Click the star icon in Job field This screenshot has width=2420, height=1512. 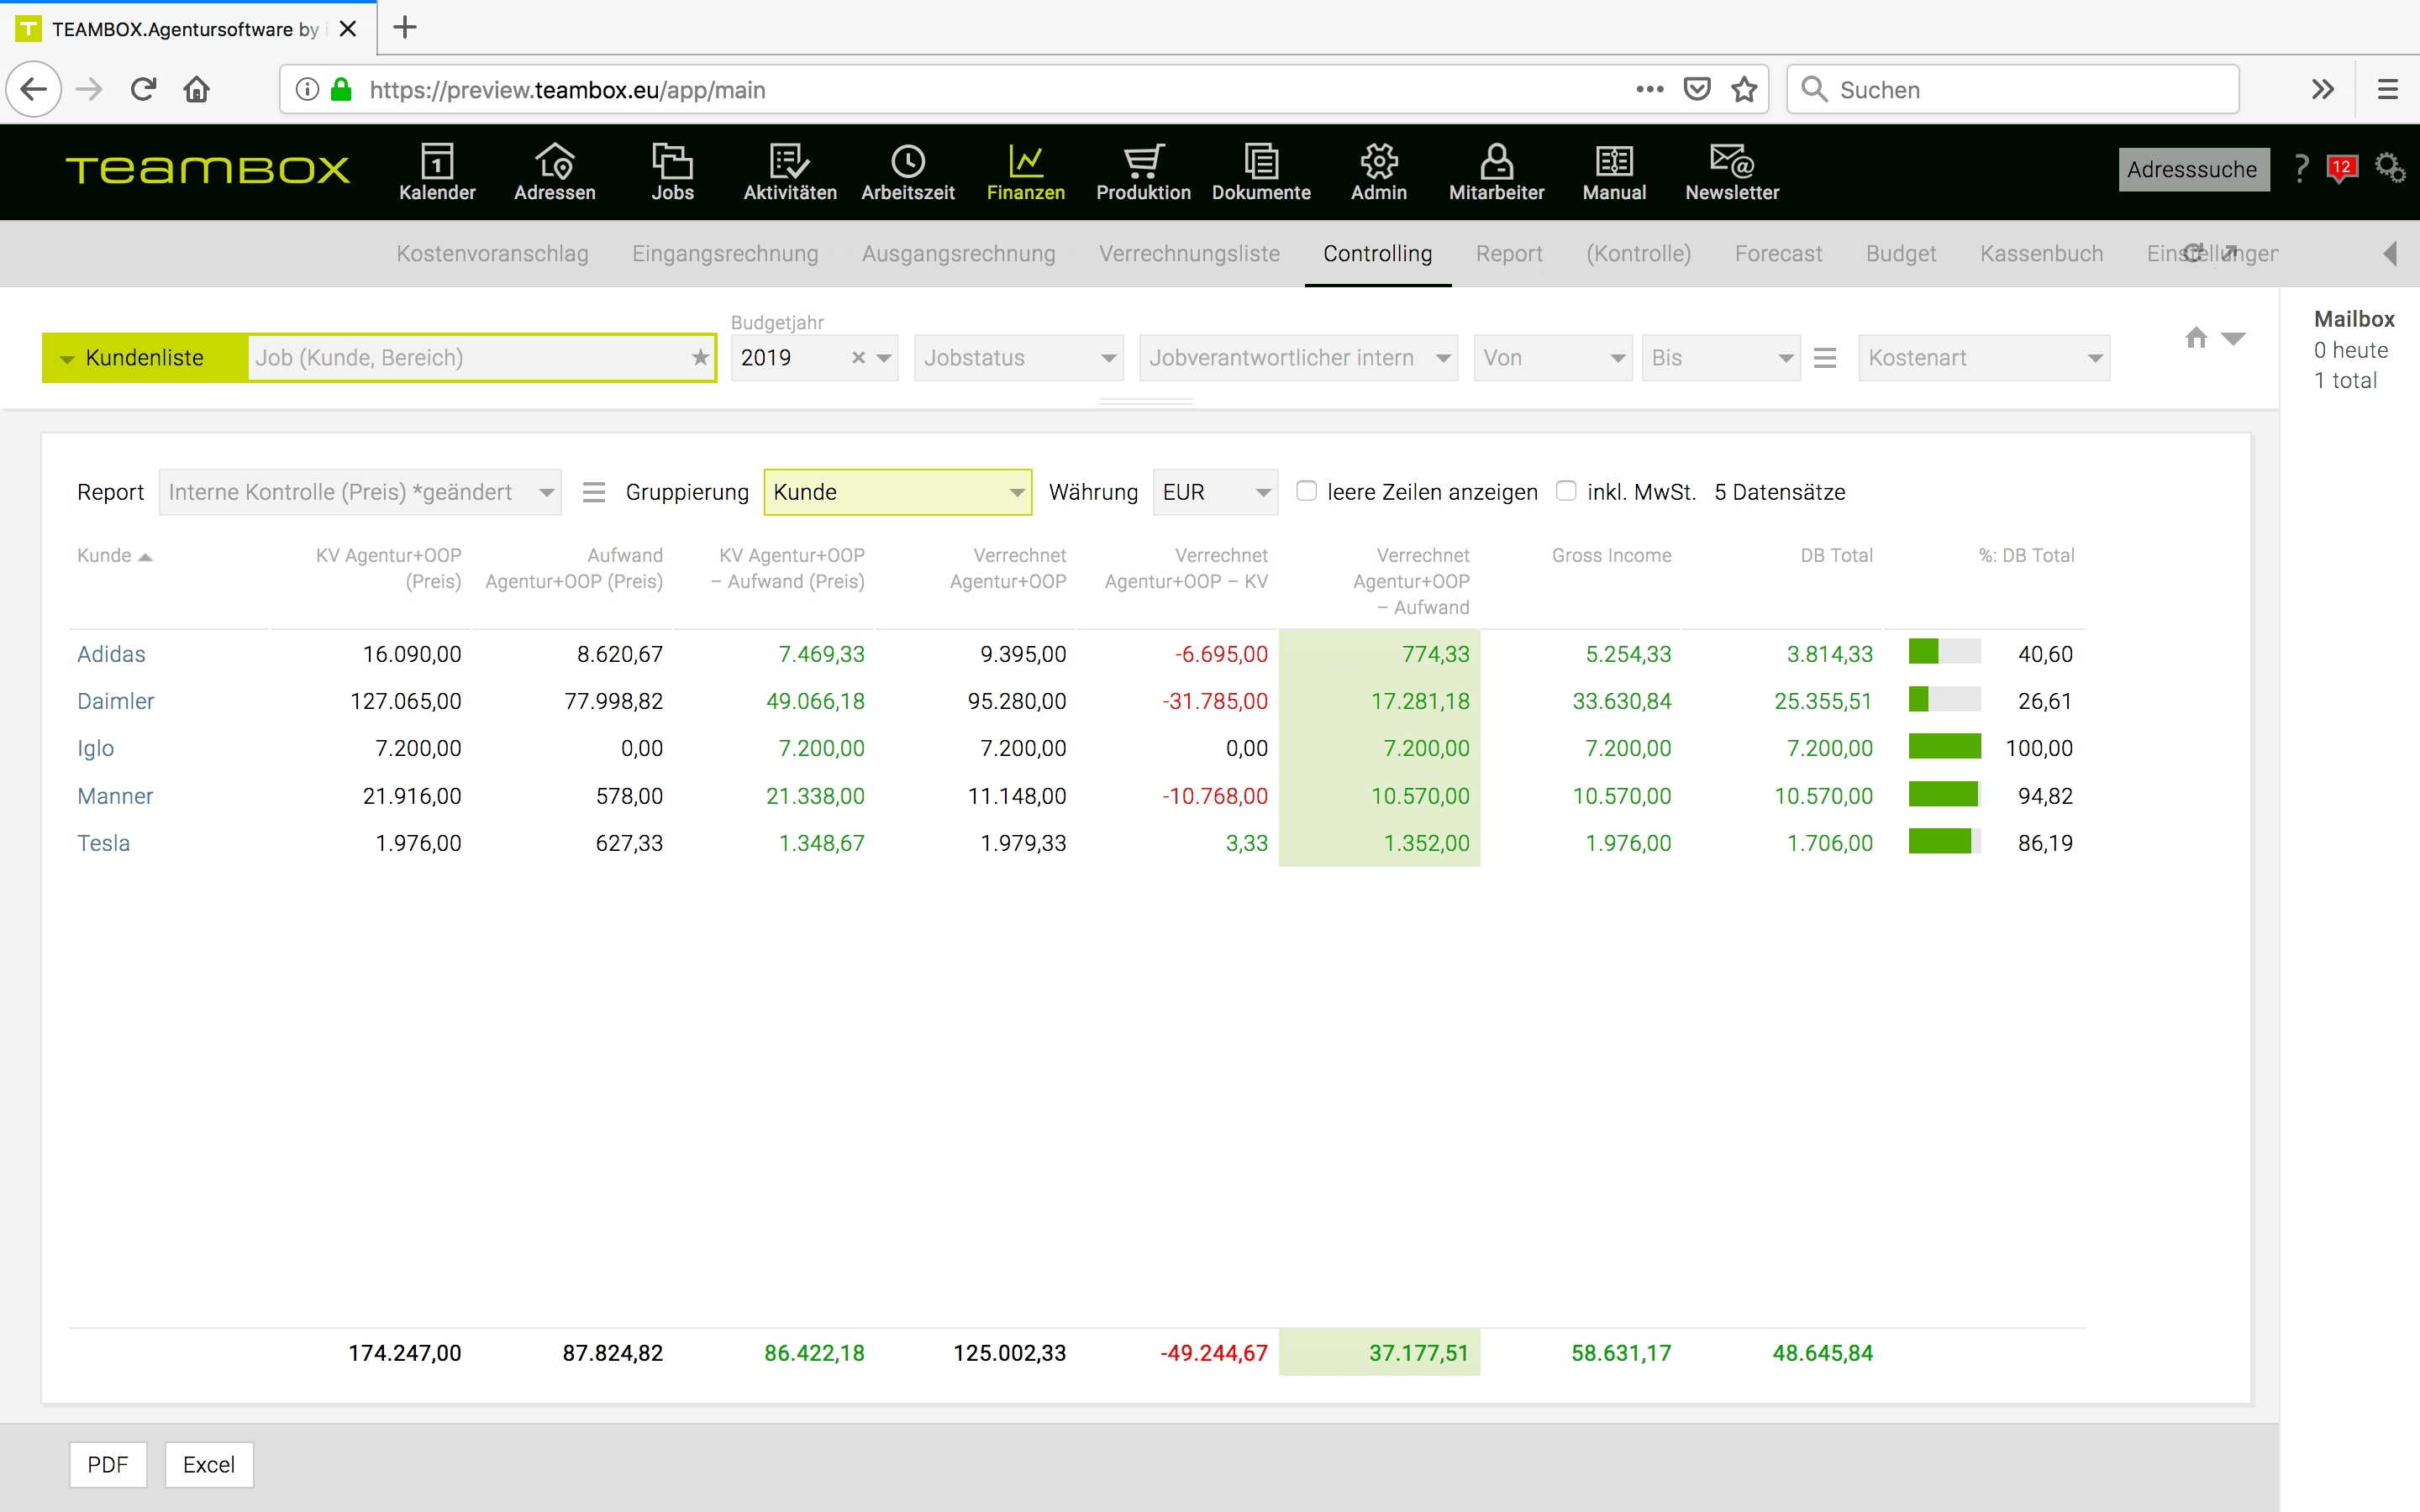pyautogui.click(x=700, y=358)
